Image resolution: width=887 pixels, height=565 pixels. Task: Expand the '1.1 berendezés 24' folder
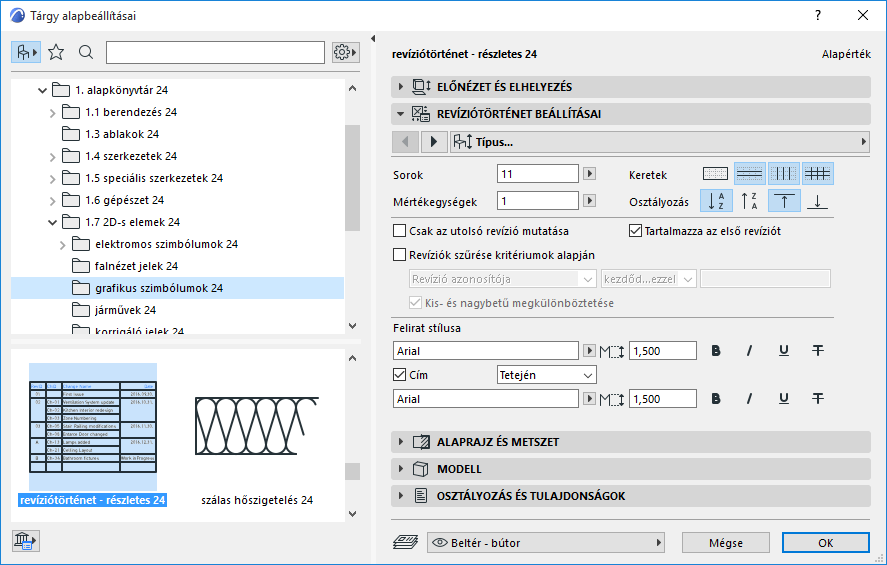click(x=53, y=112)
